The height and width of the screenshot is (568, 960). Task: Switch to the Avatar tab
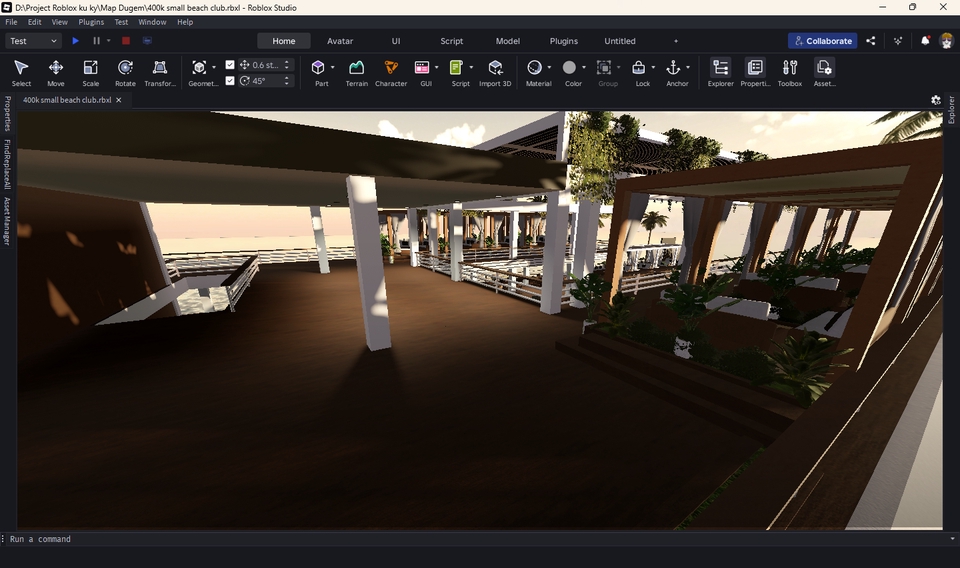[x=340, y=41]
